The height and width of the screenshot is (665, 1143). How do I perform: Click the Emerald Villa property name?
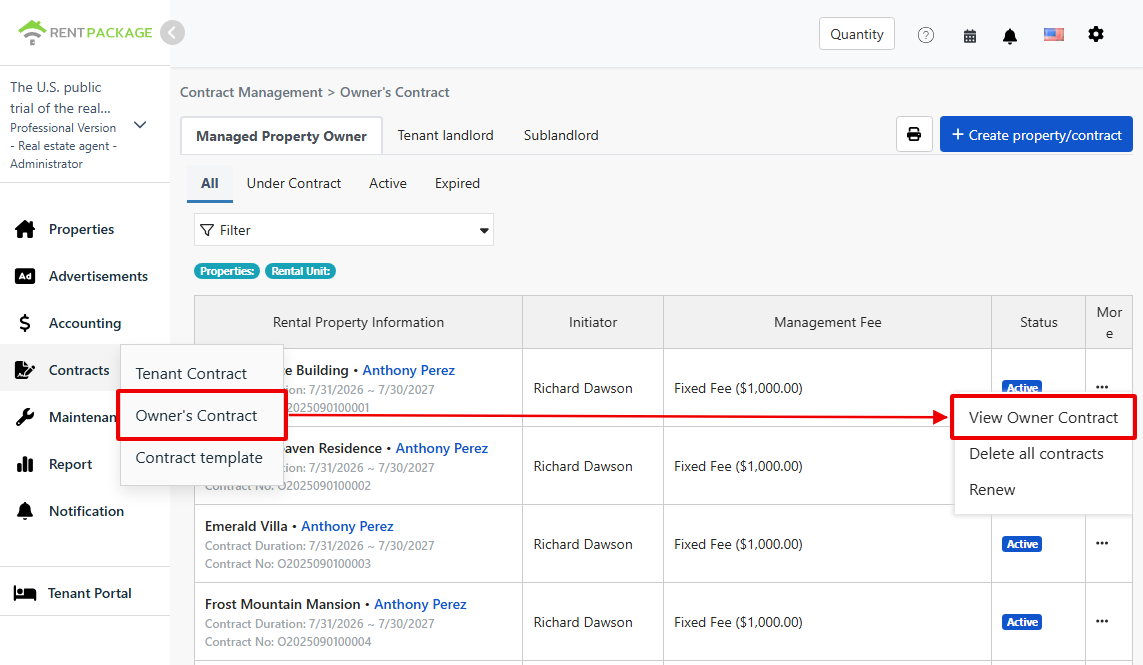point(246,526)
